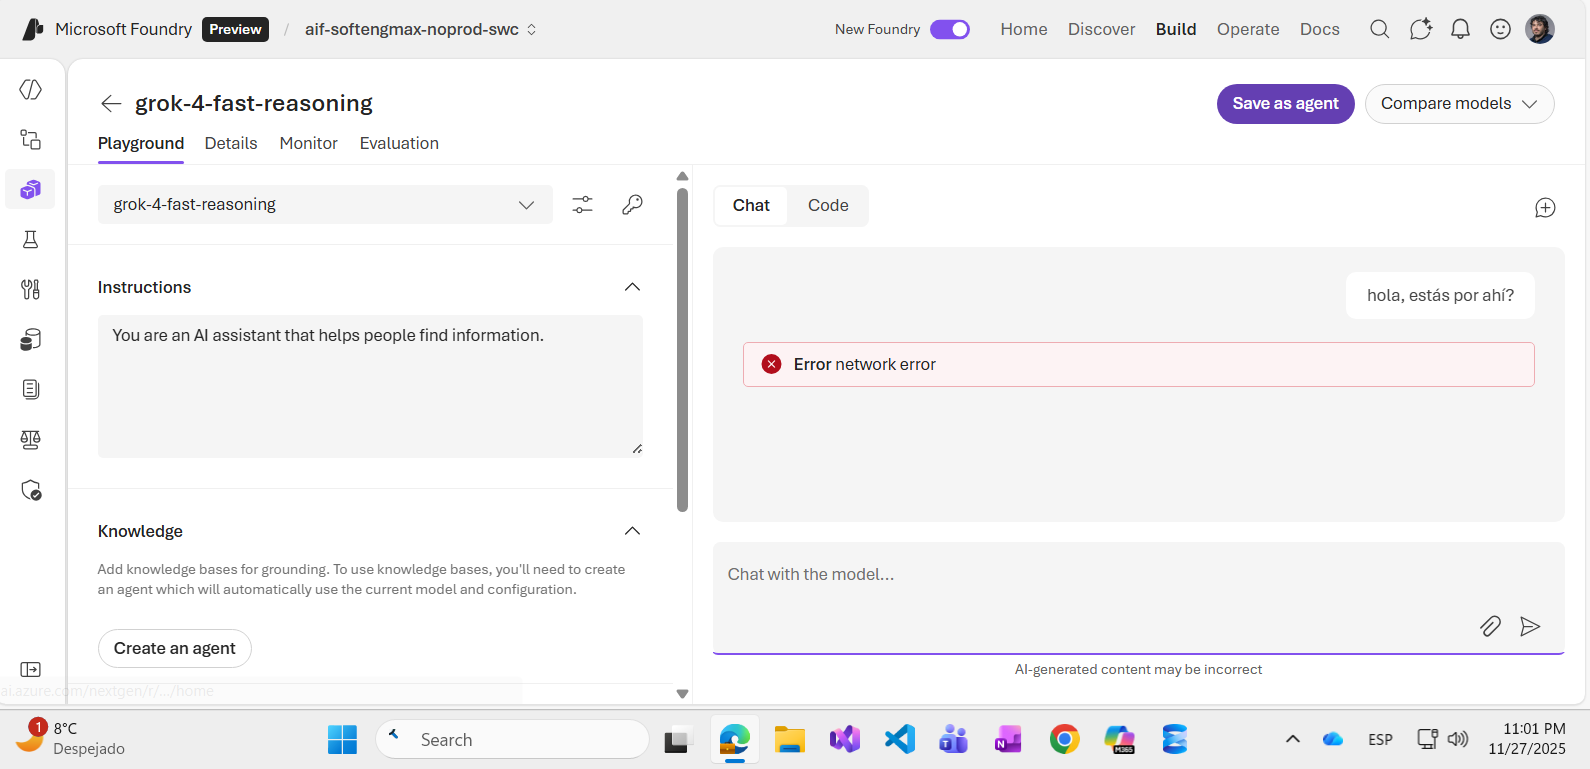Open the aif-softengmax-noprod-swc project switcher
The image size is (1590, 769).
pyautogui.click(x=421, y=29)
